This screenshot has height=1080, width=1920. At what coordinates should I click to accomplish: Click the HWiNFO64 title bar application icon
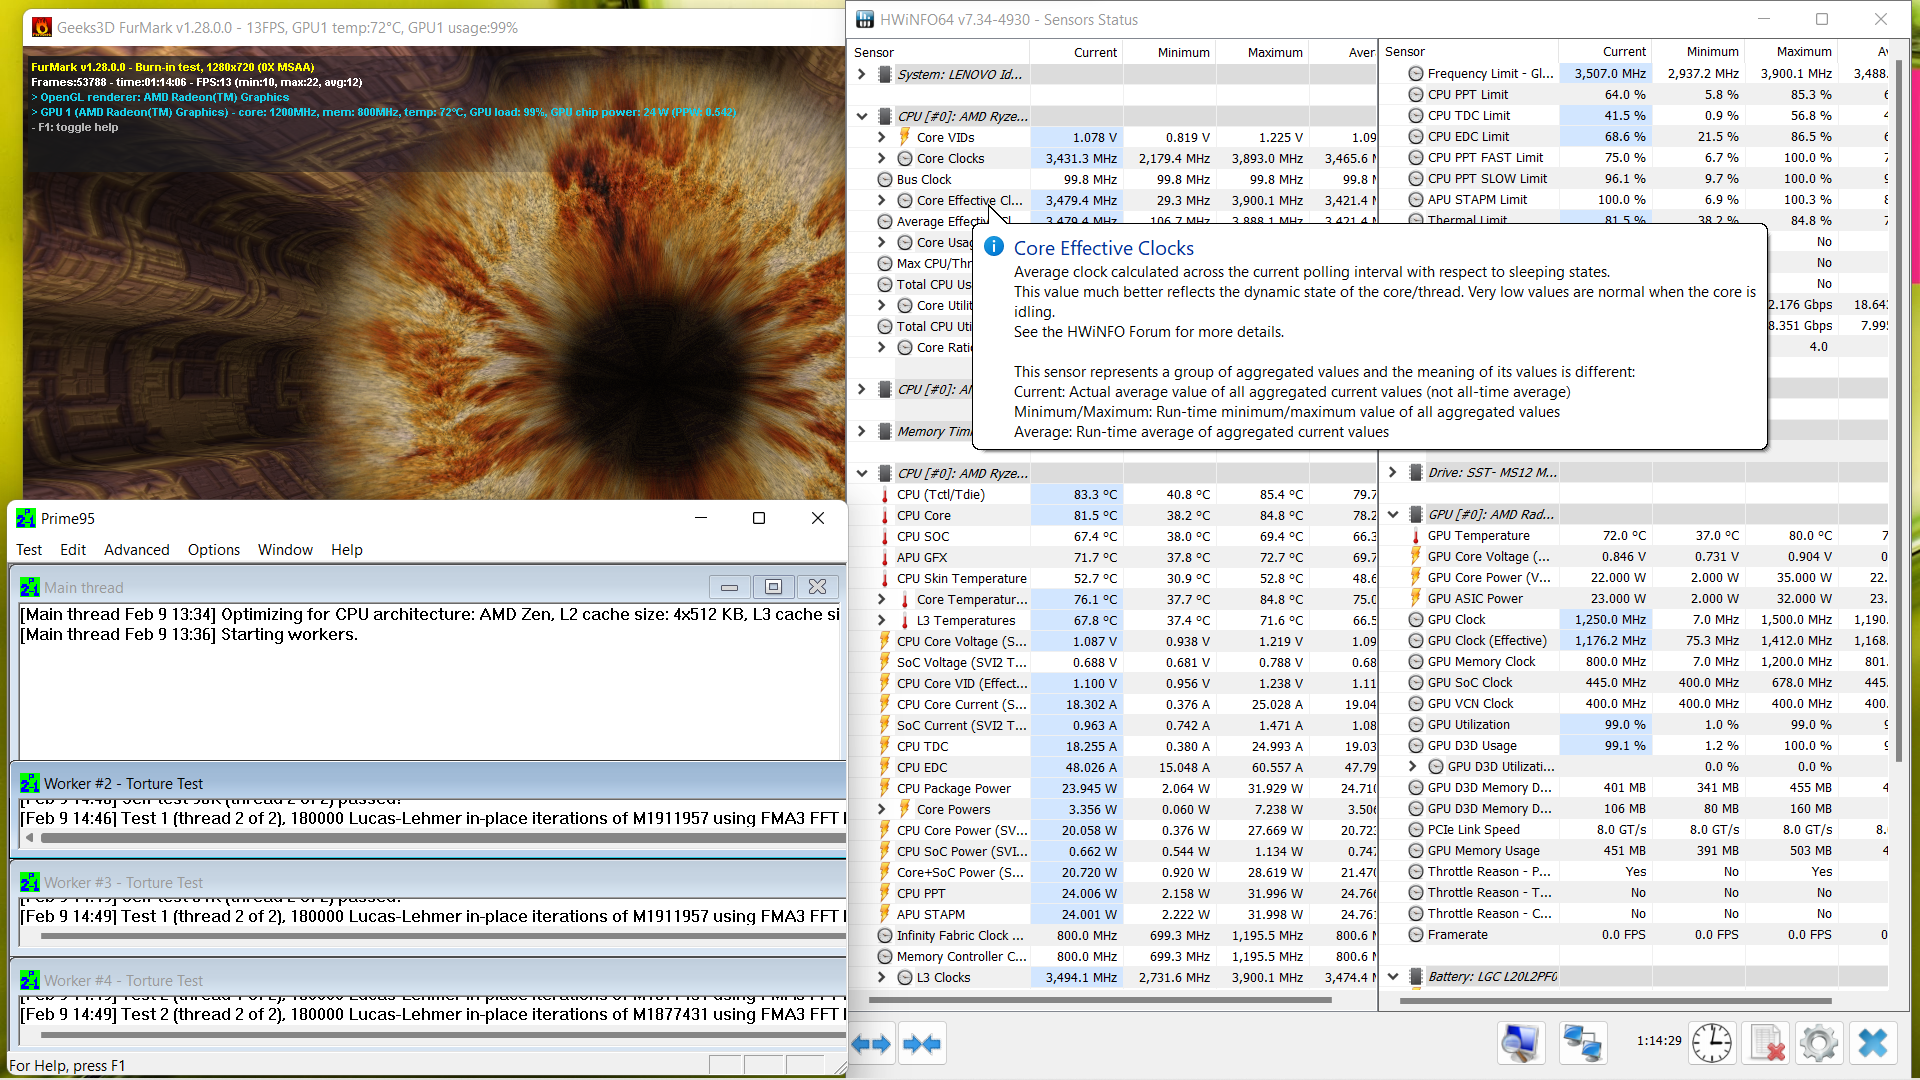point(865,20)
